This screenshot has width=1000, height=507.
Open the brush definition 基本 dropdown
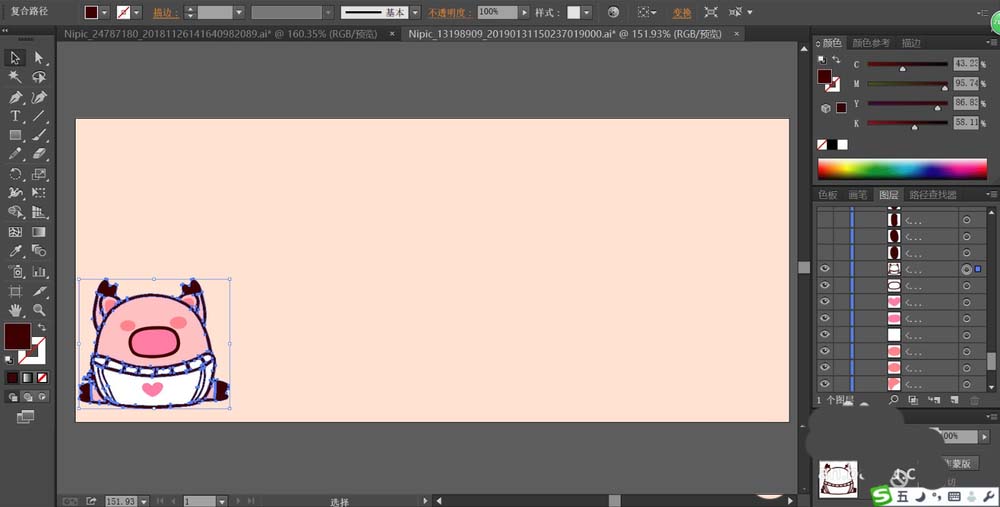coord(415,12)
